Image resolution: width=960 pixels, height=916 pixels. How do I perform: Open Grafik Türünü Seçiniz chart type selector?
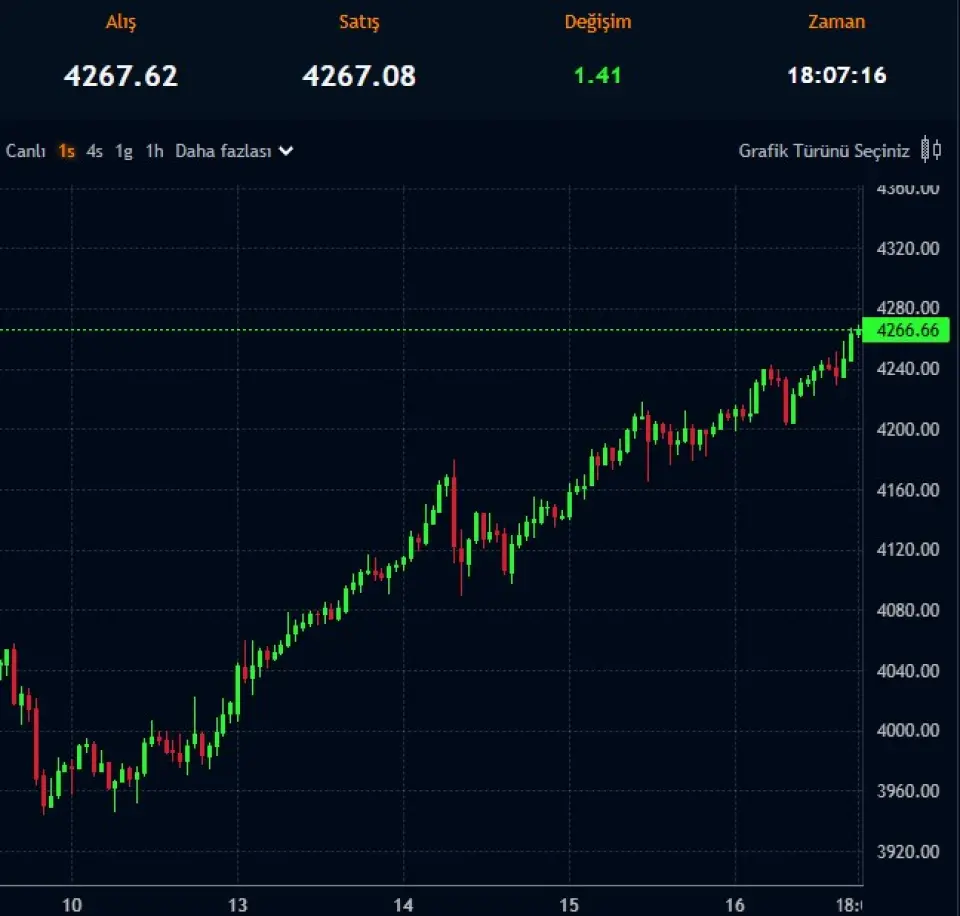point(824,151)
